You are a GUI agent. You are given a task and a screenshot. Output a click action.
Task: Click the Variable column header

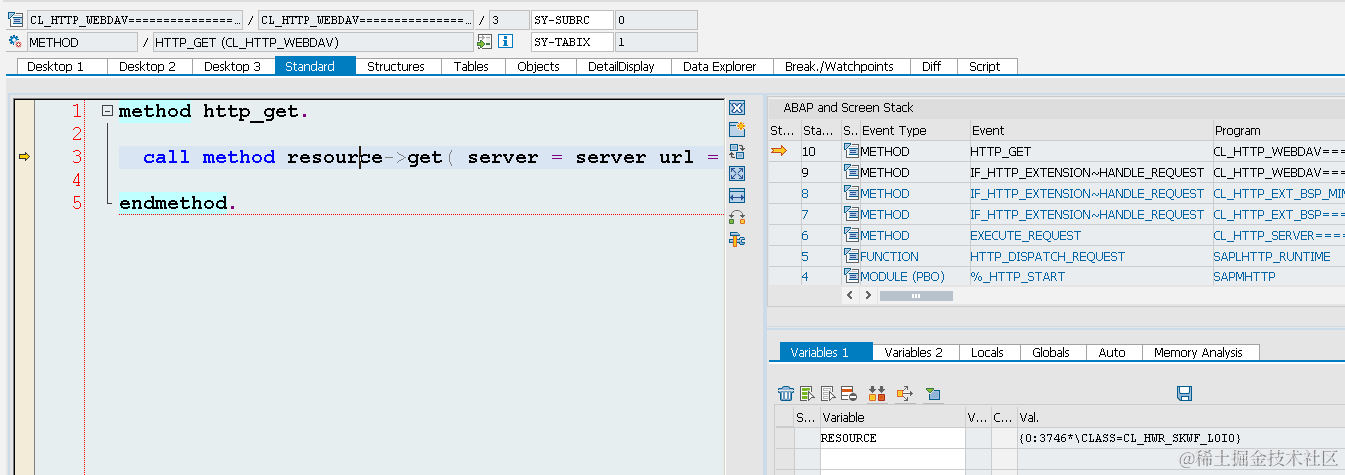pos(892,417)
